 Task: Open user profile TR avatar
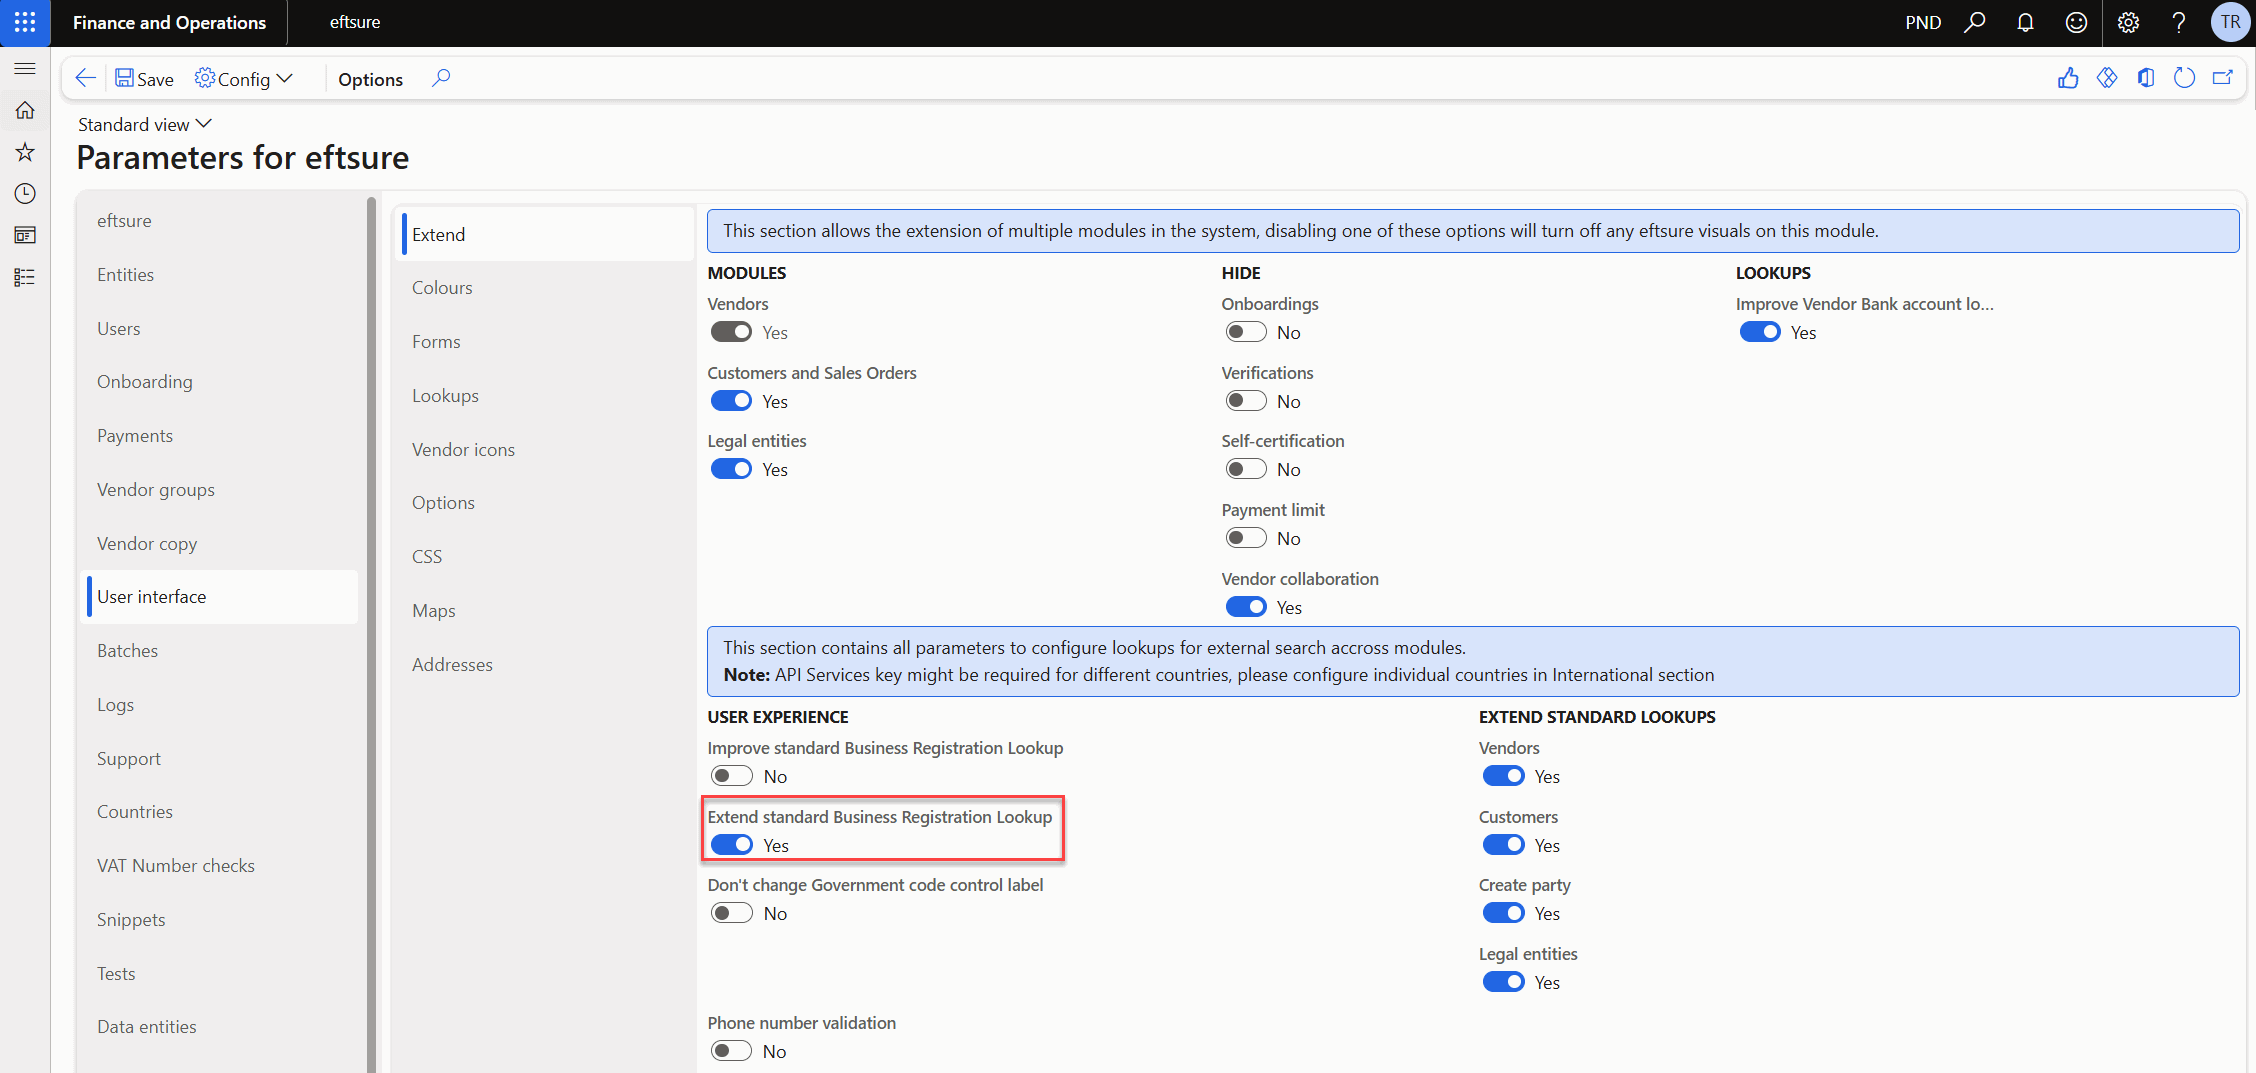click(x=2230, y=22)
